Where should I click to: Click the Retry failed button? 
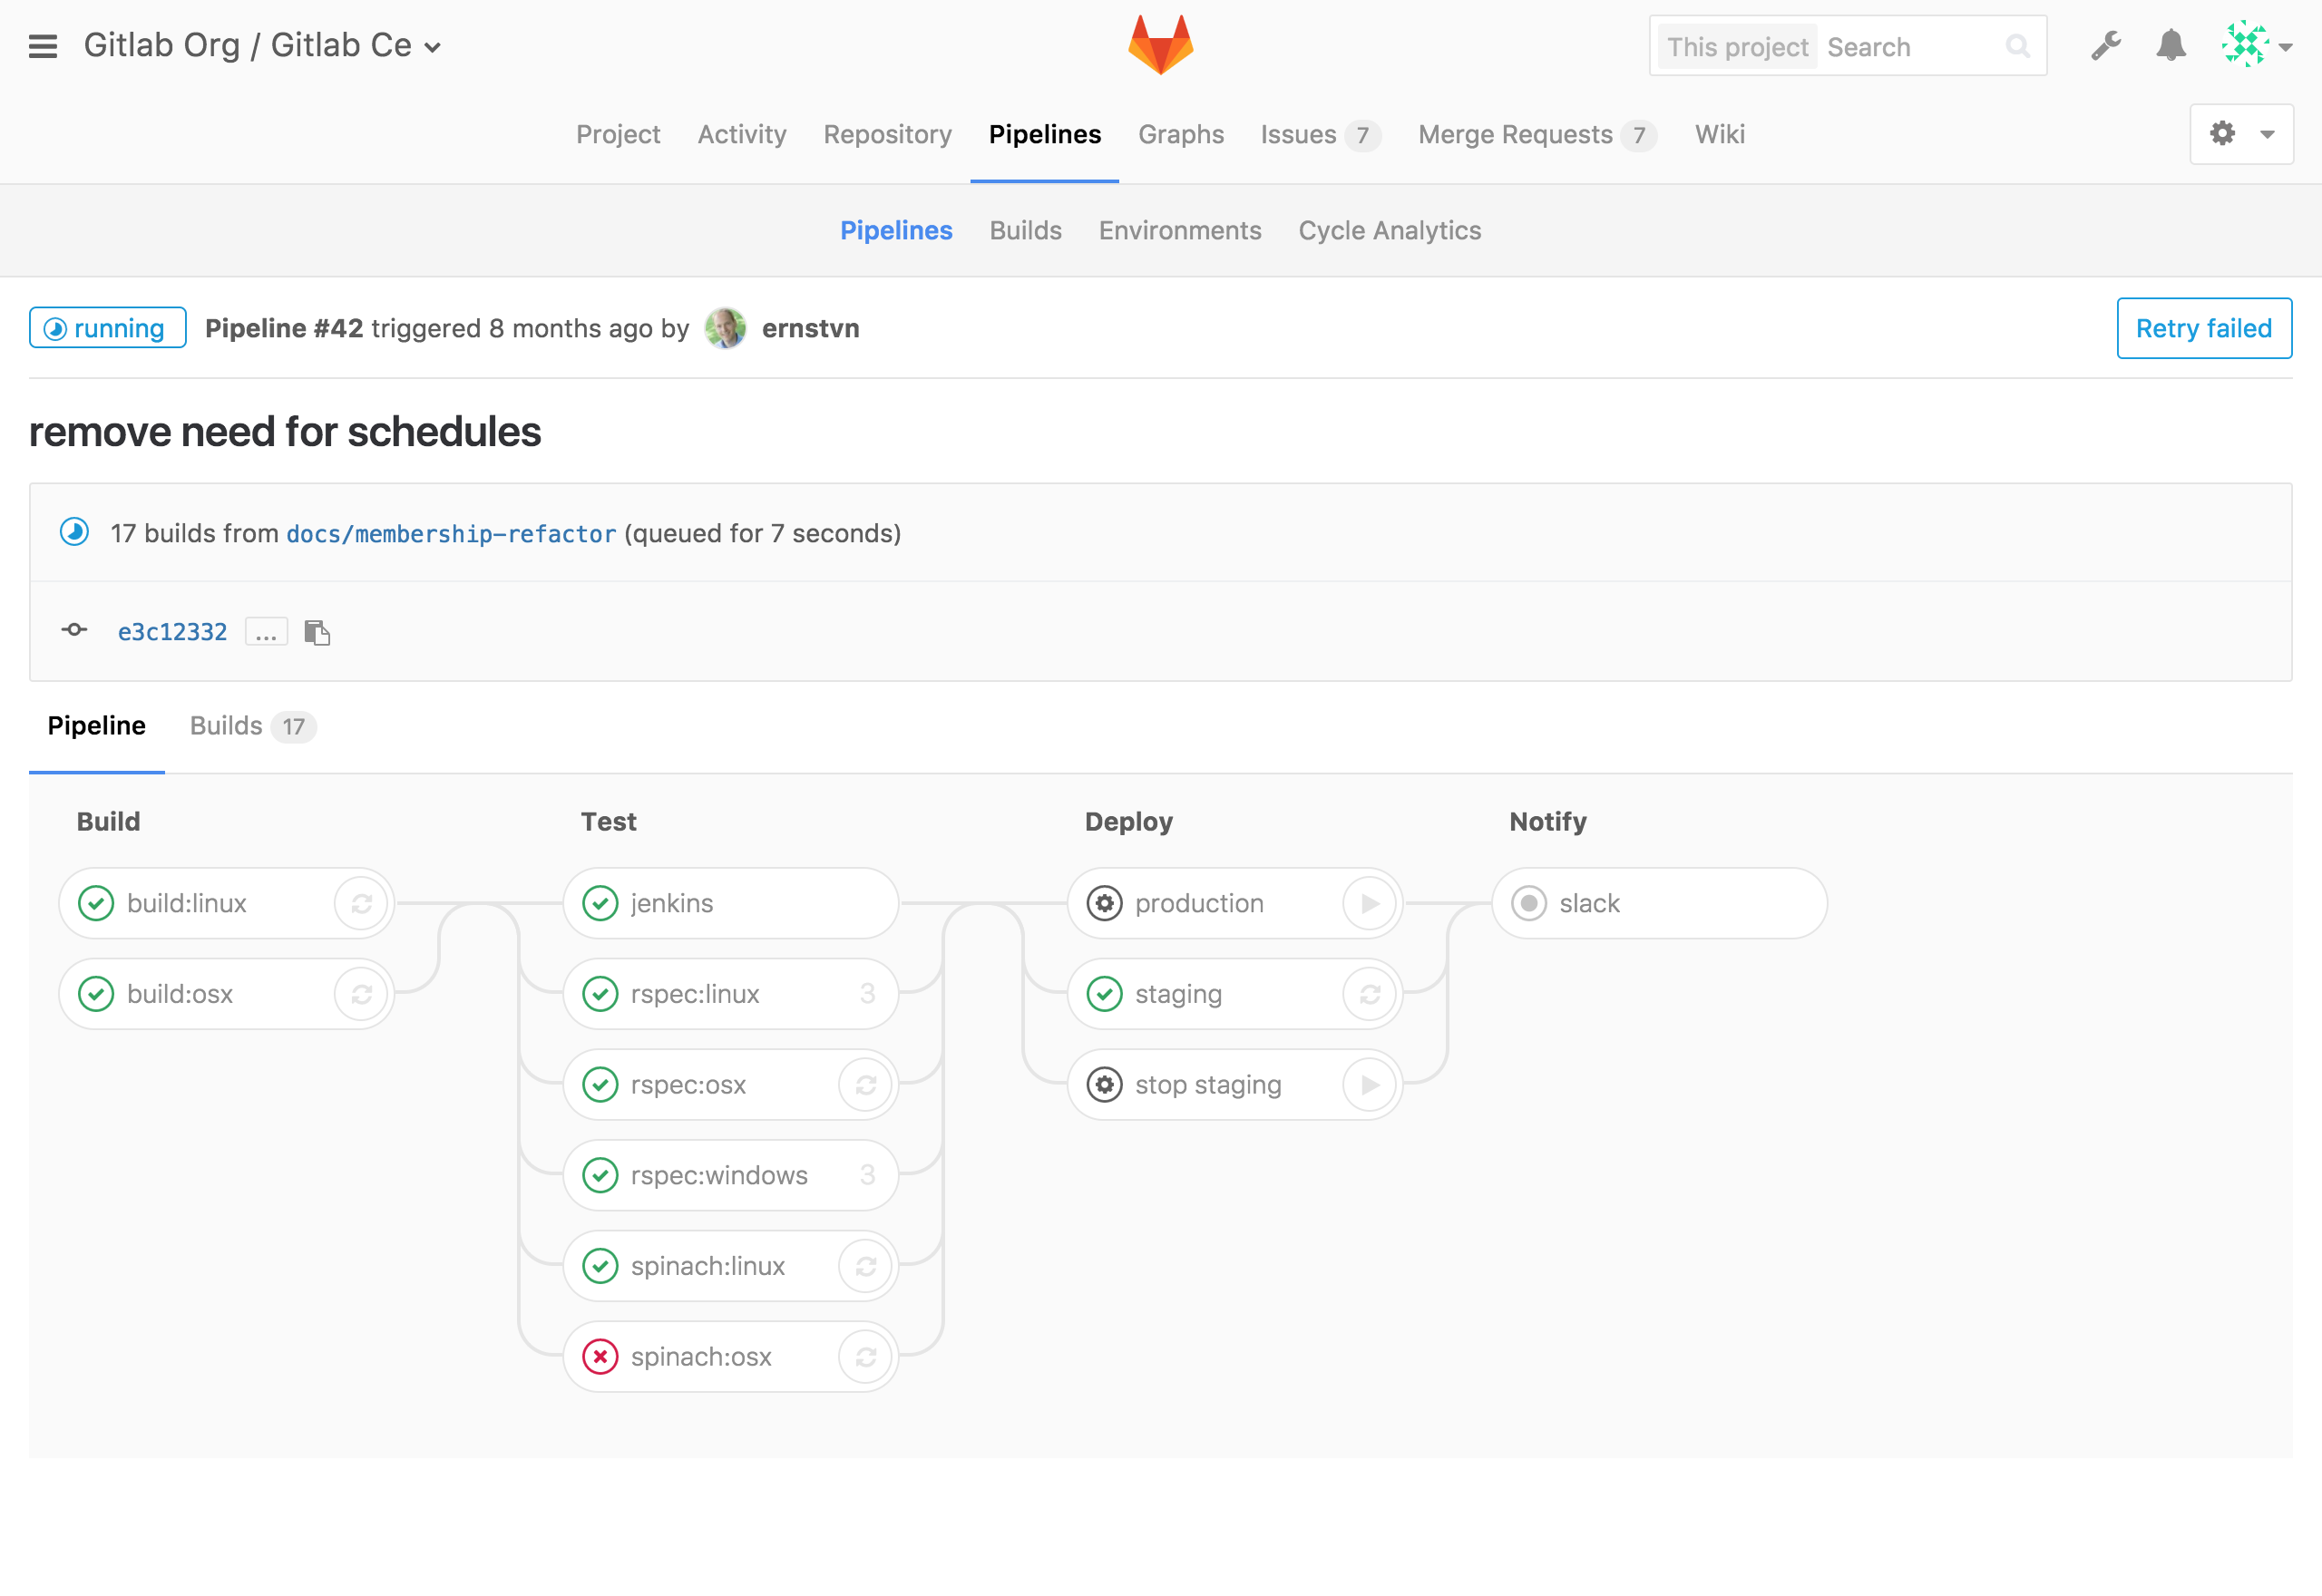tap(2202, 328)
